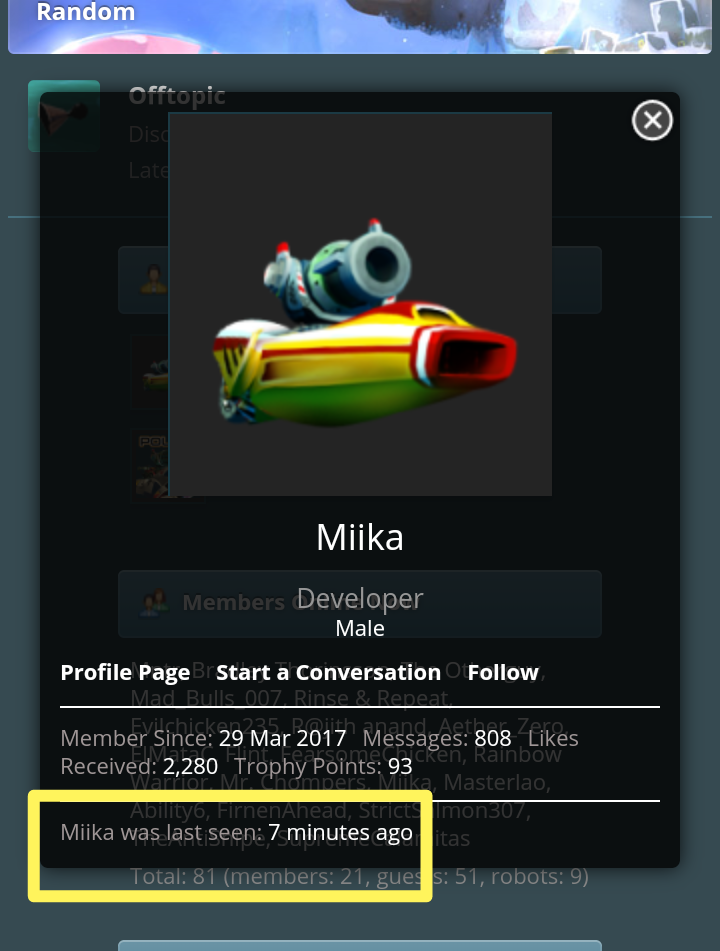This screenshot has width=720, height=951.
Task: Click the Likes Received count 2,280
Action: click(x=190, y=767)
